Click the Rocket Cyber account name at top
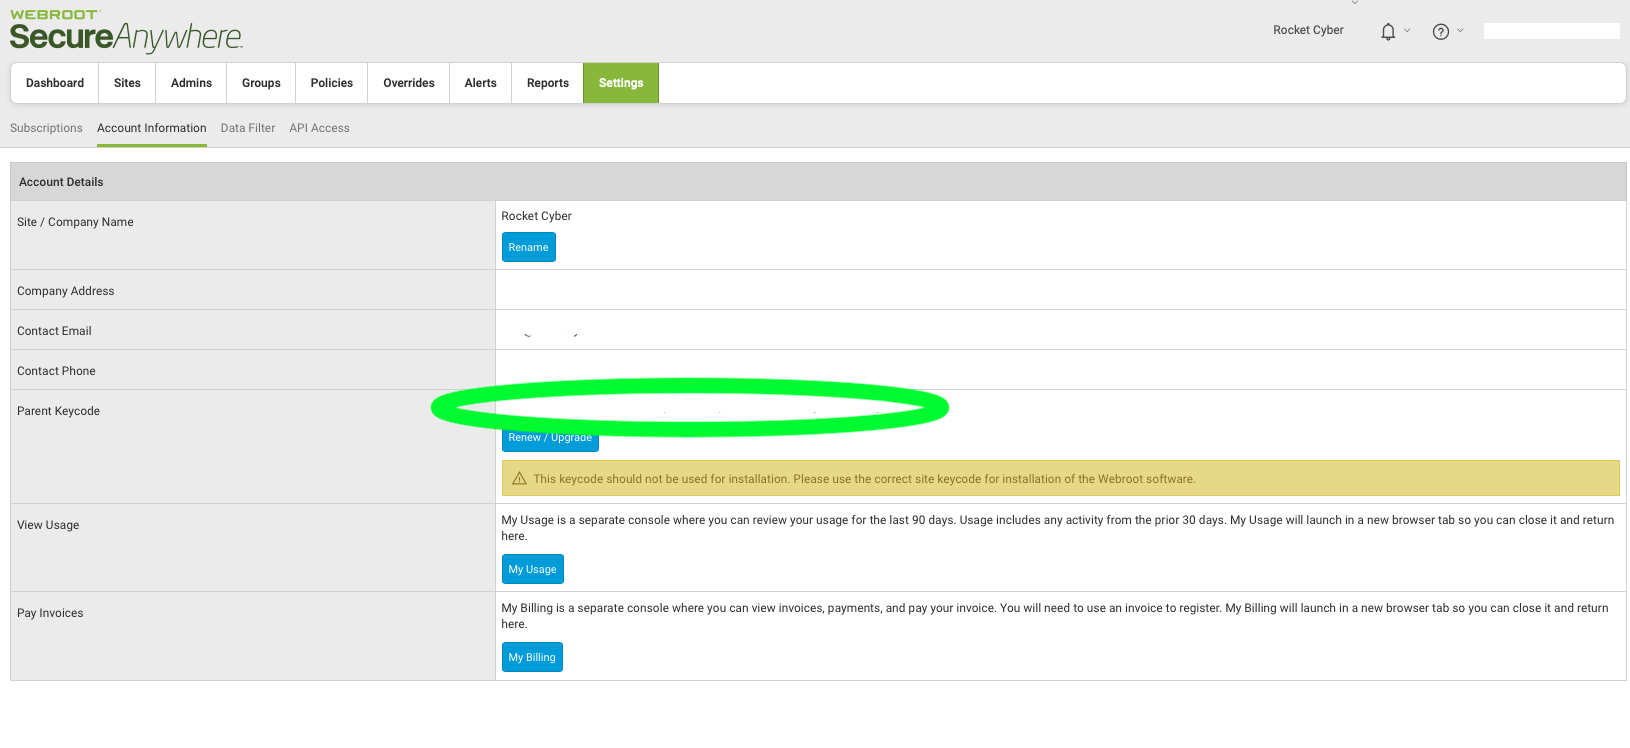Image resolution: width=1630 pixels, height=748 pixels. pos(1308,30)
